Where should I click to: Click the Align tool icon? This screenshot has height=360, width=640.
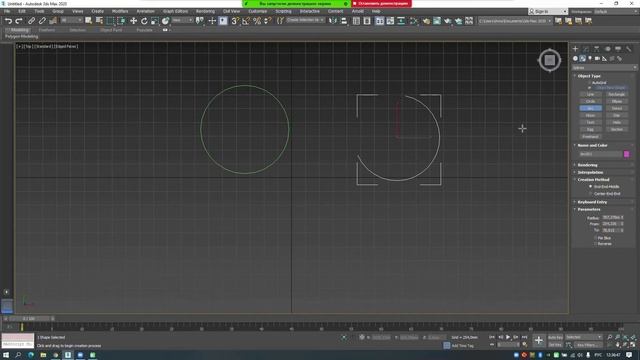click(x=344, y=21)
